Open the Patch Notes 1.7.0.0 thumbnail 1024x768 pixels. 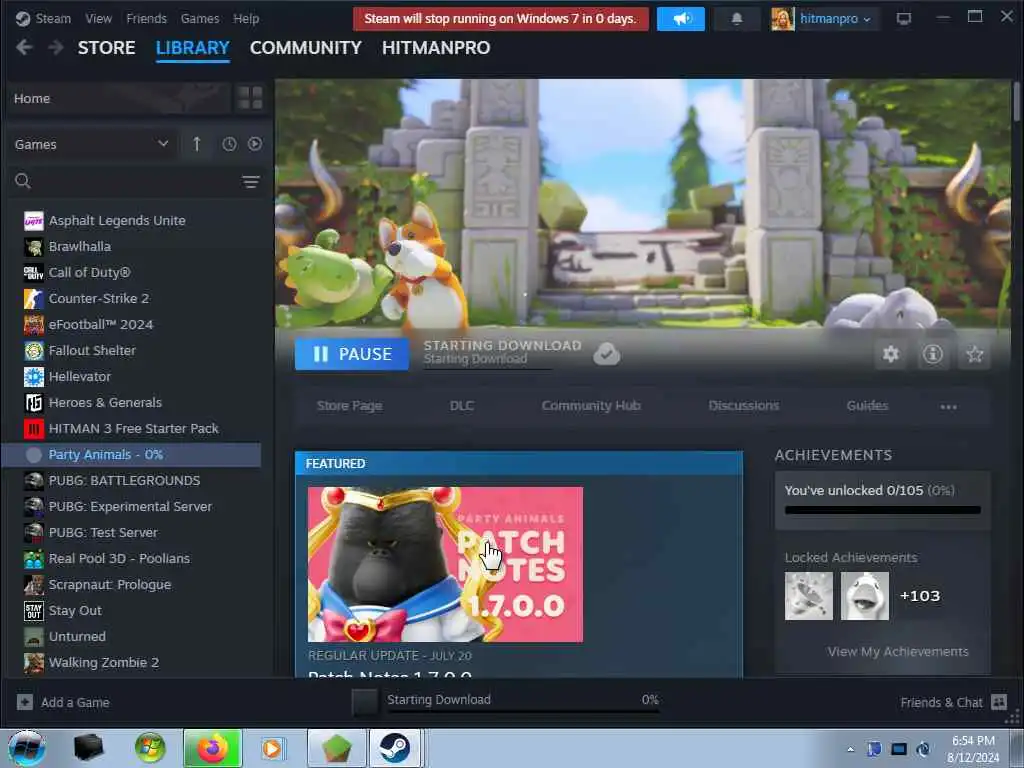coord(445,564)
